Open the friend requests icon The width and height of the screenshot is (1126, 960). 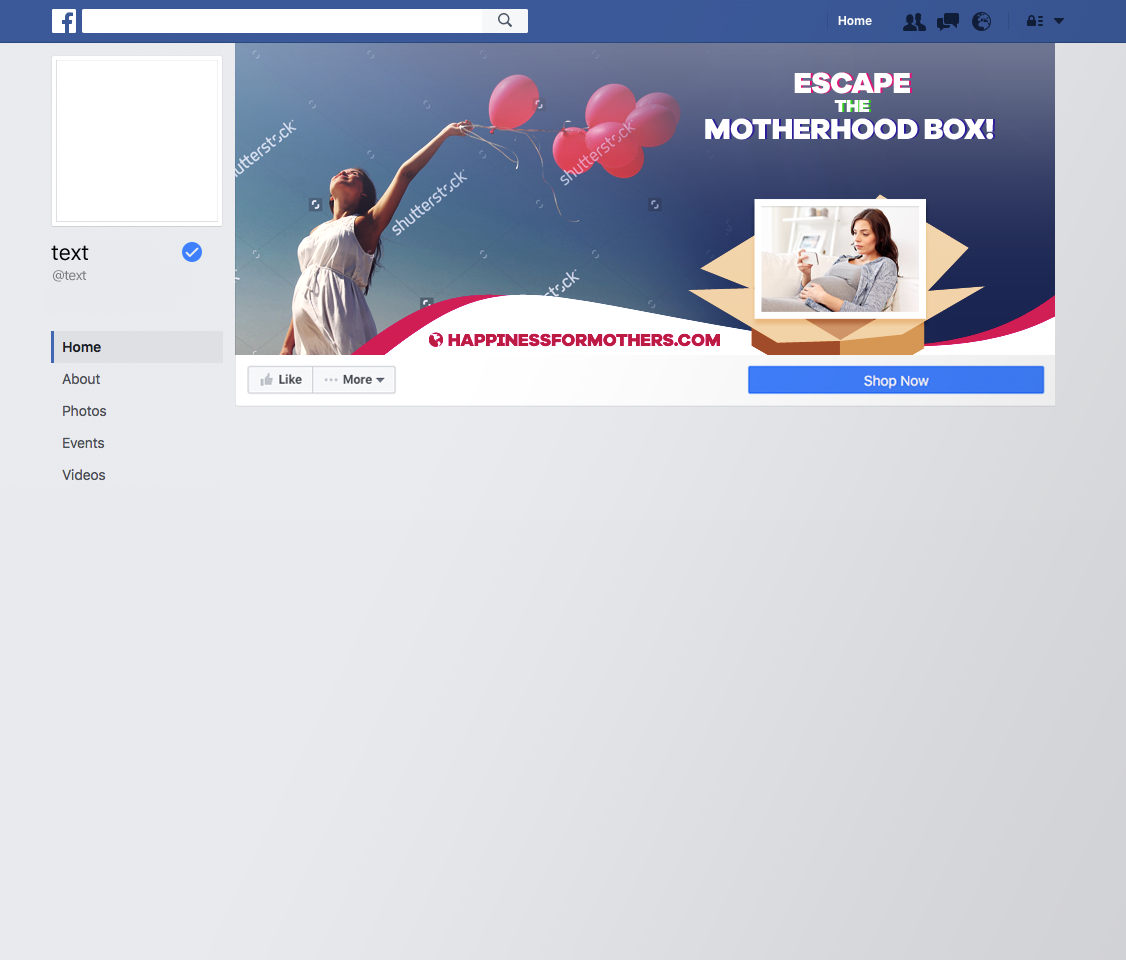coord(913,22)
